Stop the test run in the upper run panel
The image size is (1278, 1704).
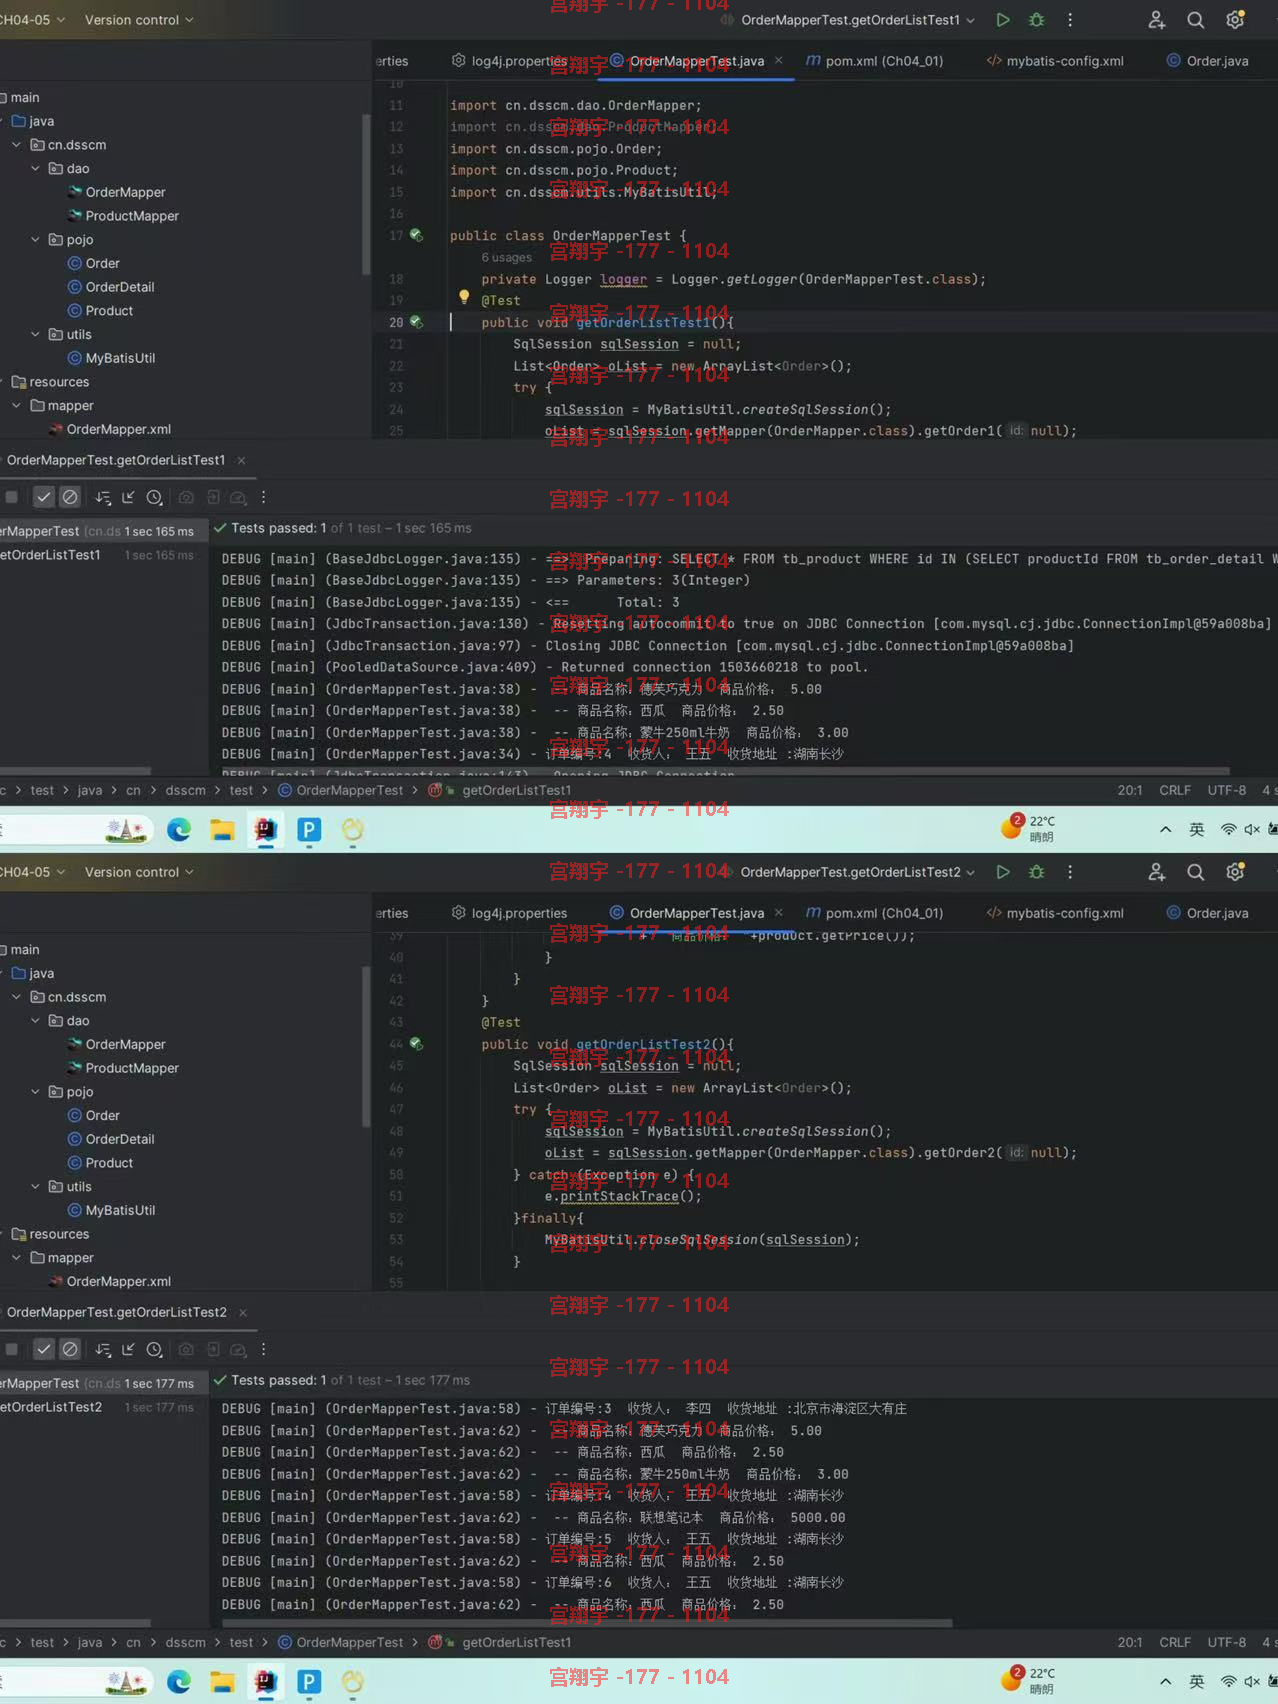(x=11, y=497)
